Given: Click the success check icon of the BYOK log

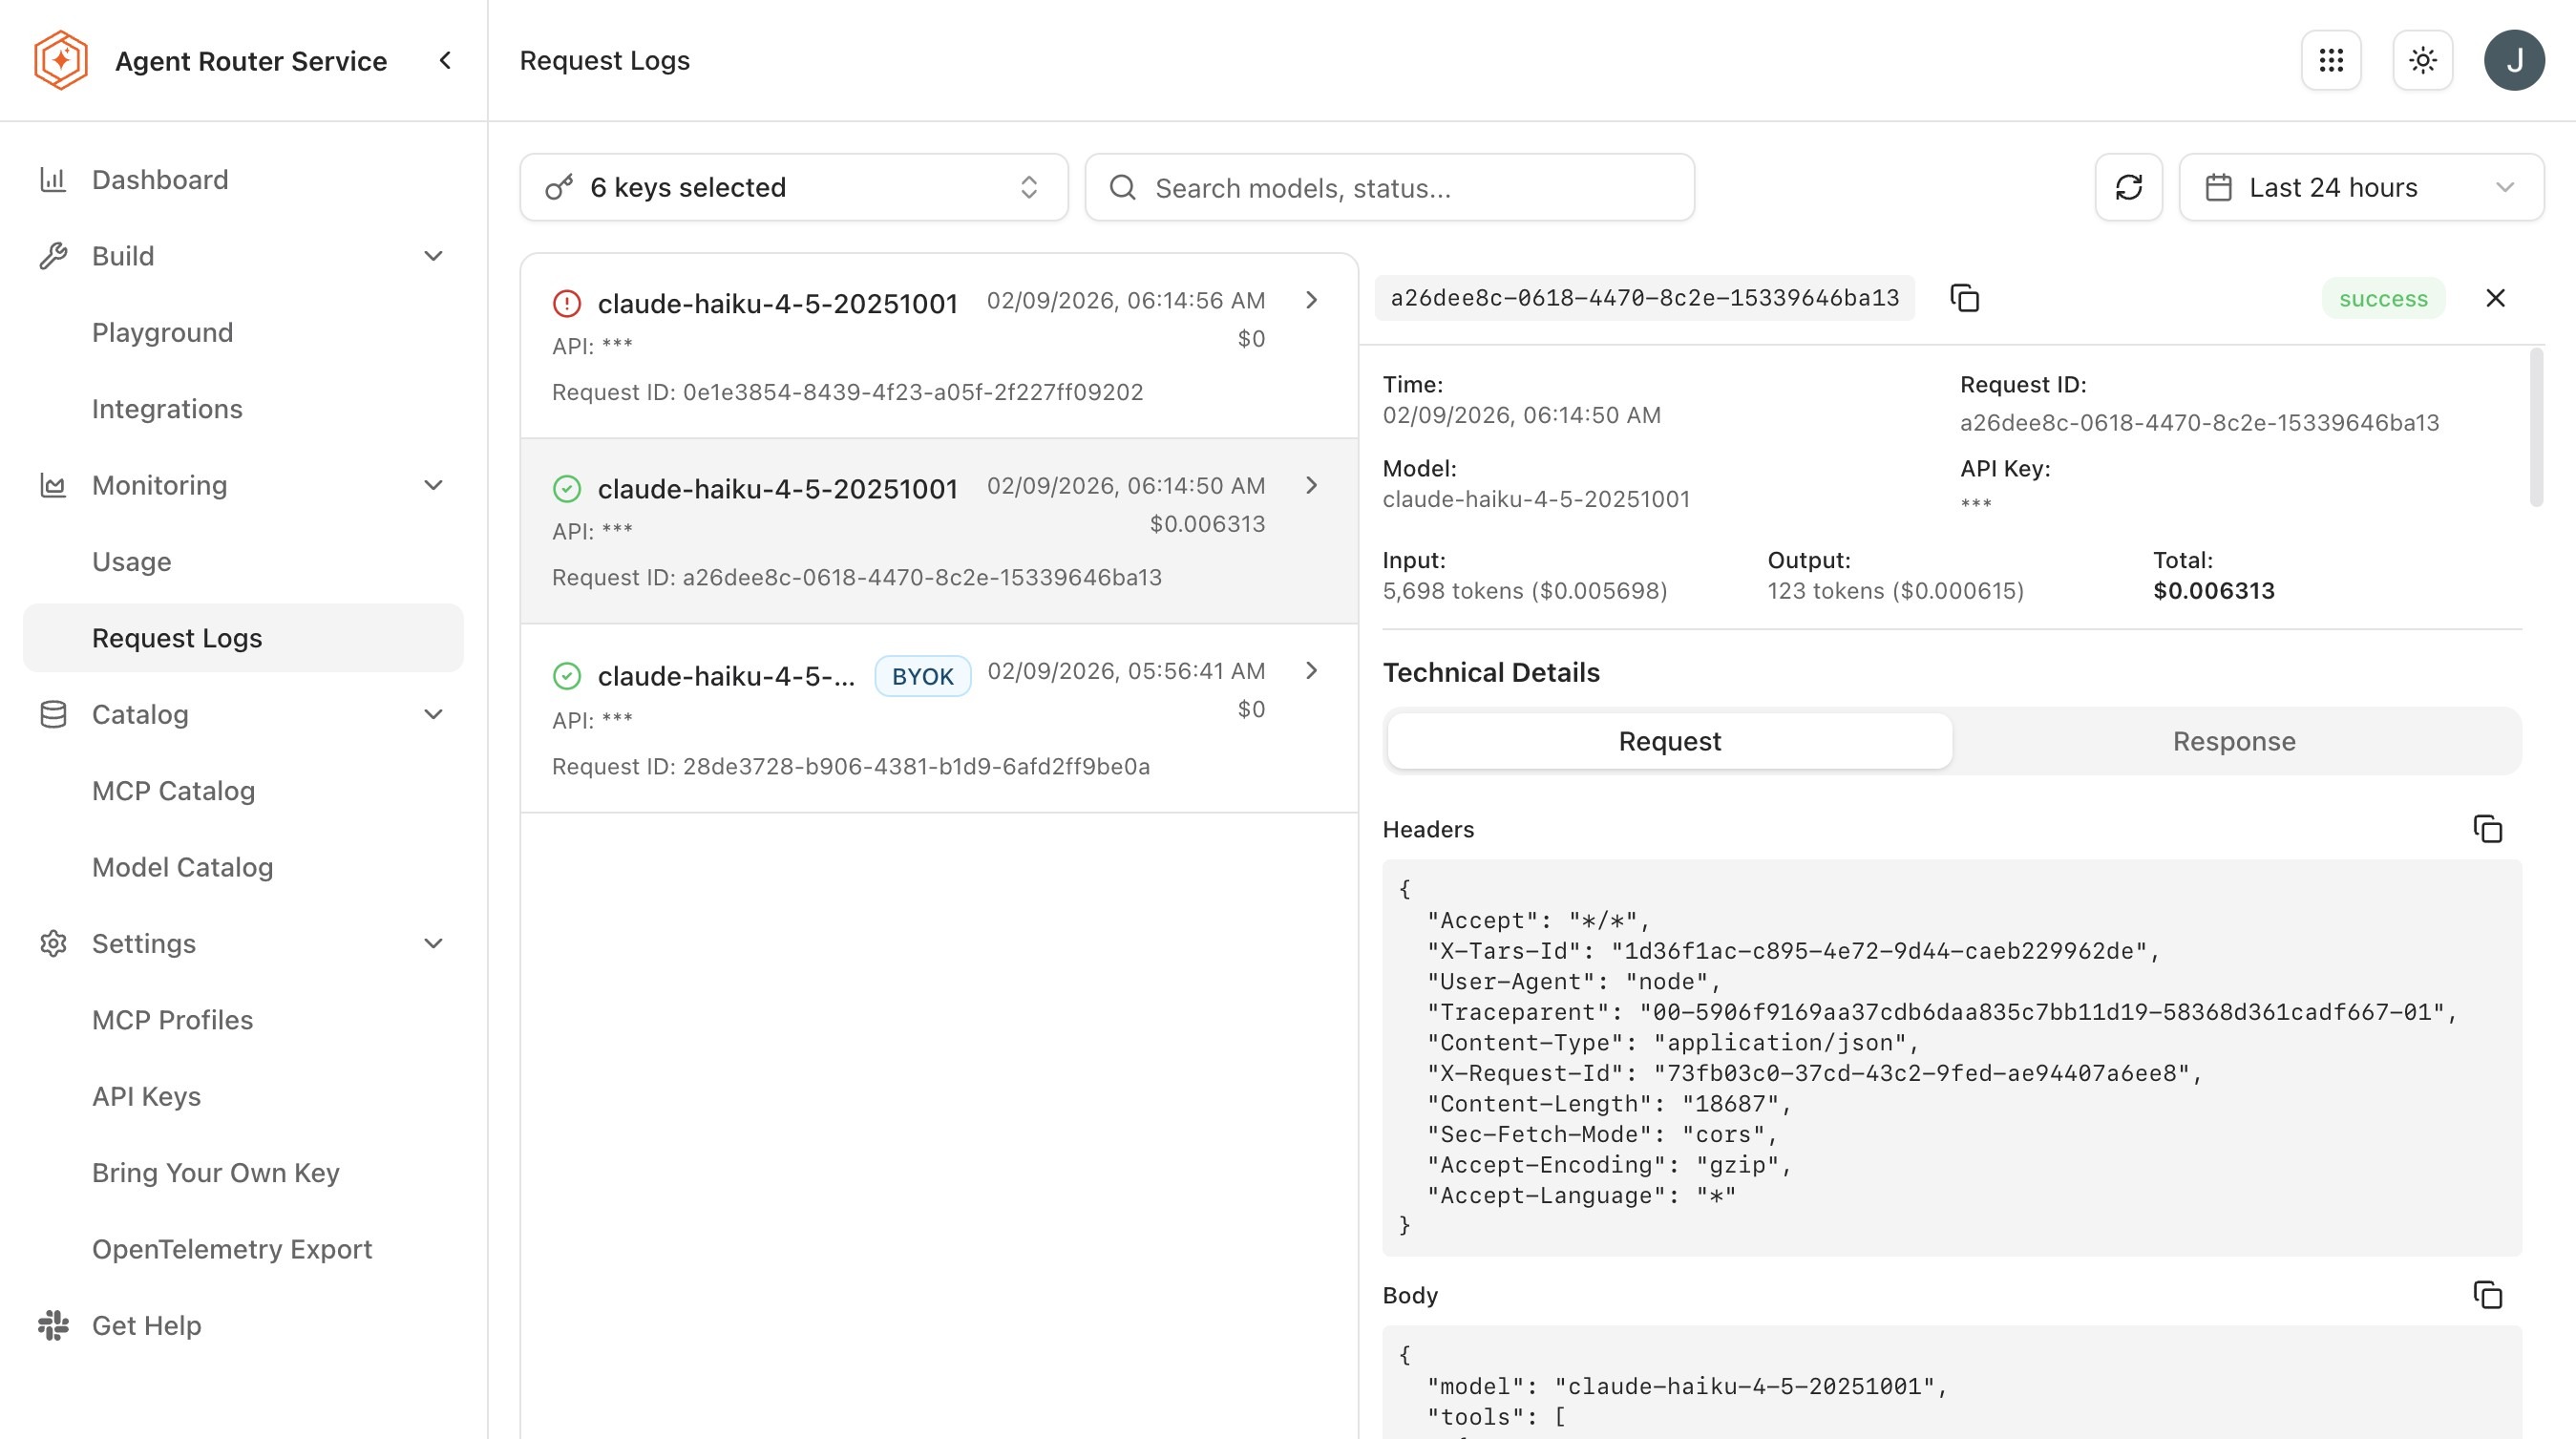Looking at the screenshot, I should [567, 676].
